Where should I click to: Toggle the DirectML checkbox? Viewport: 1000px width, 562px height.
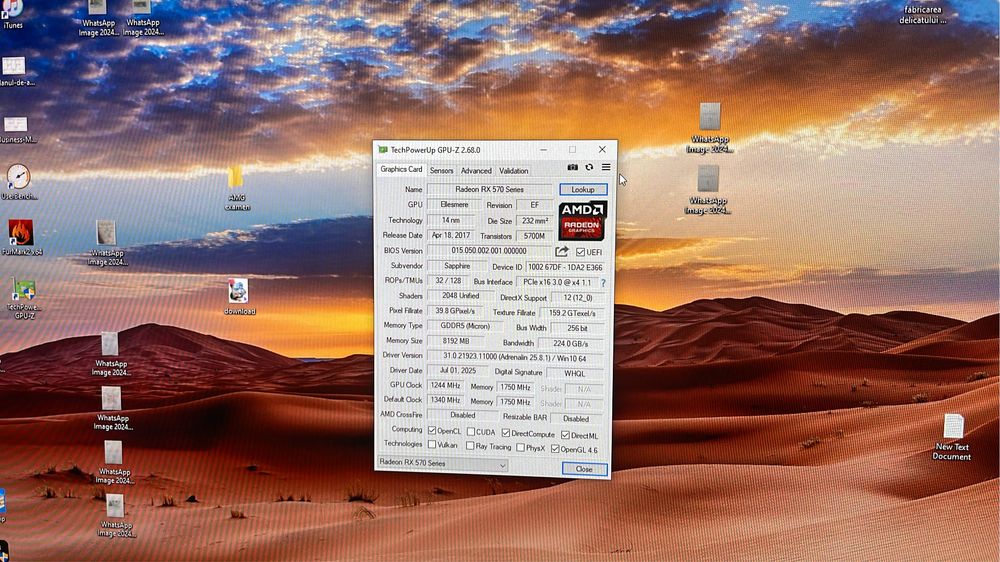(565, 435)
